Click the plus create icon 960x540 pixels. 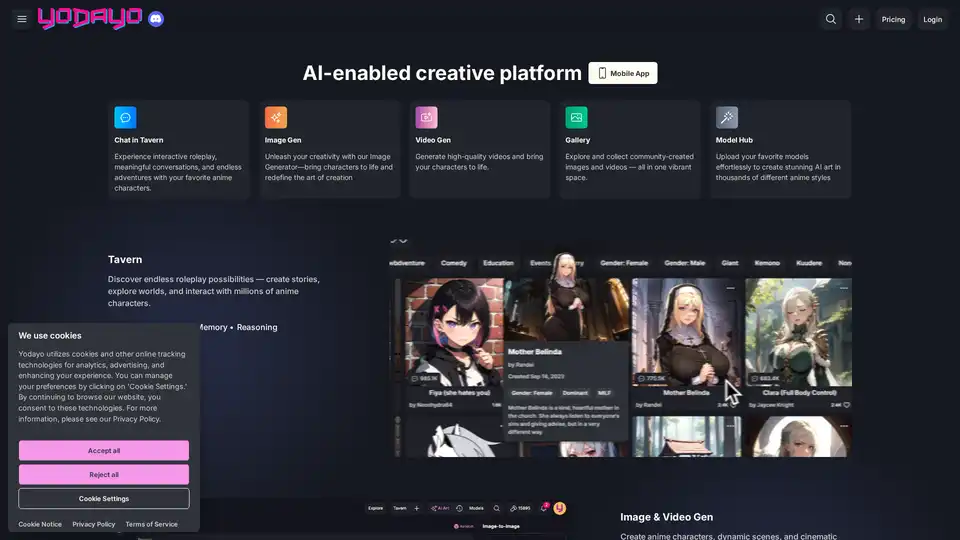(858, 19)
